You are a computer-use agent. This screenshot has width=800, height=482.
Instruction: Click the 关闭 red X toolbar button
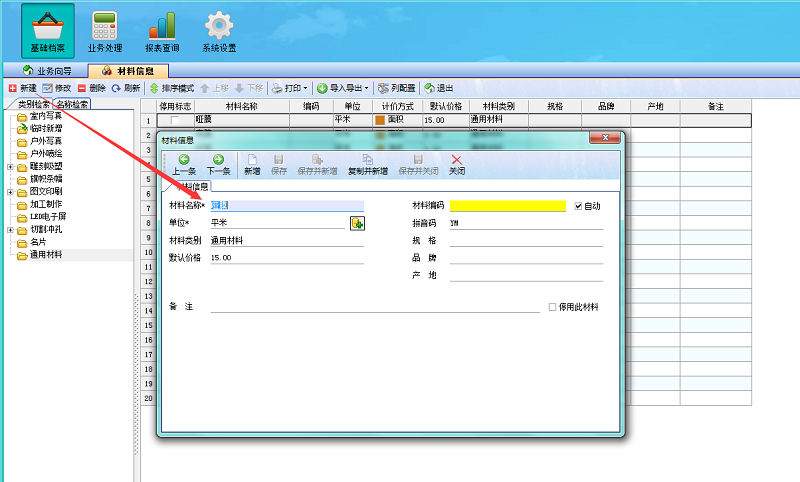[x=457, y=164]
